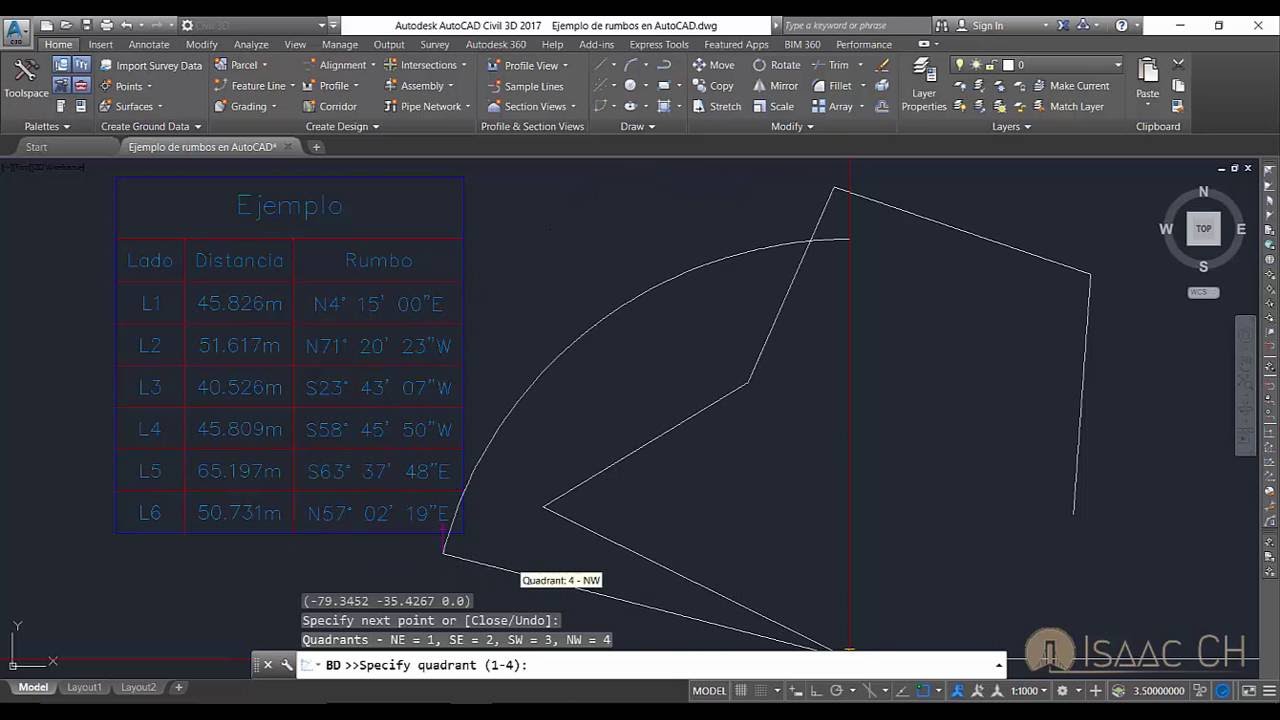Click the Make Current layer tool
The image size is (1280, 720).
pos(1071,86)
